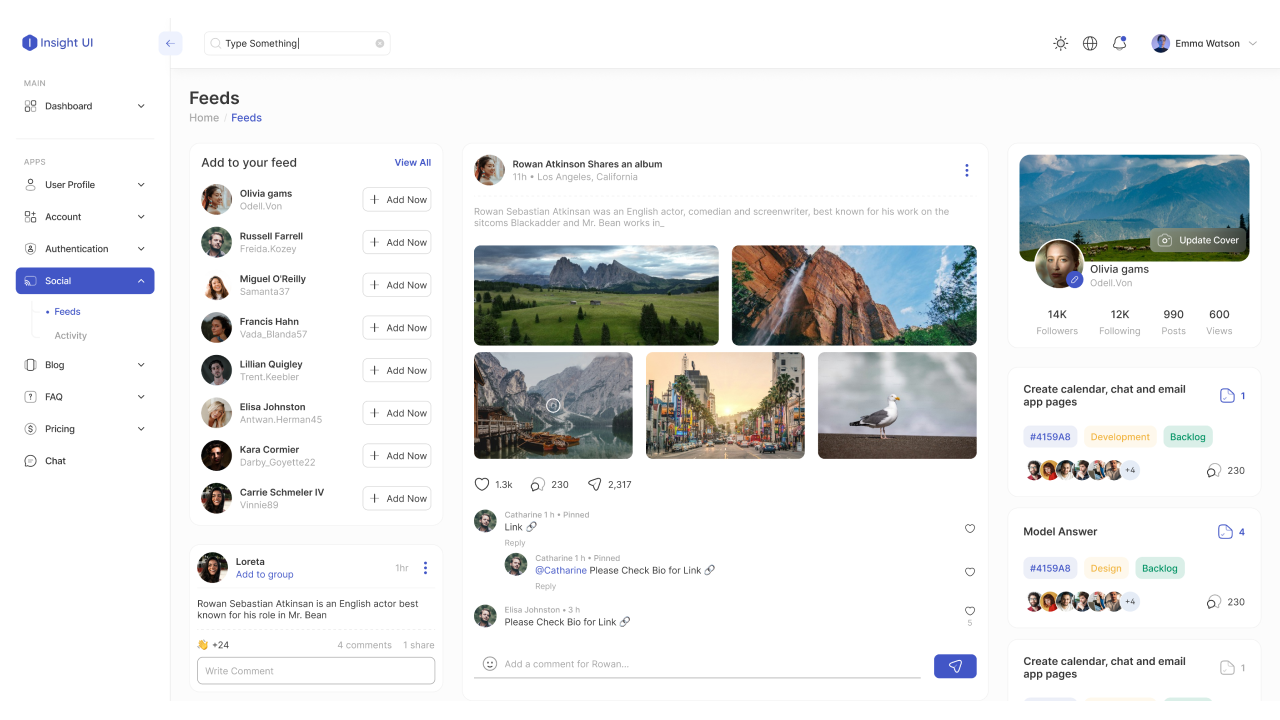Toggle the light/dark theme sun icon
1280x720 pixels.
(x=1060, y=43)
